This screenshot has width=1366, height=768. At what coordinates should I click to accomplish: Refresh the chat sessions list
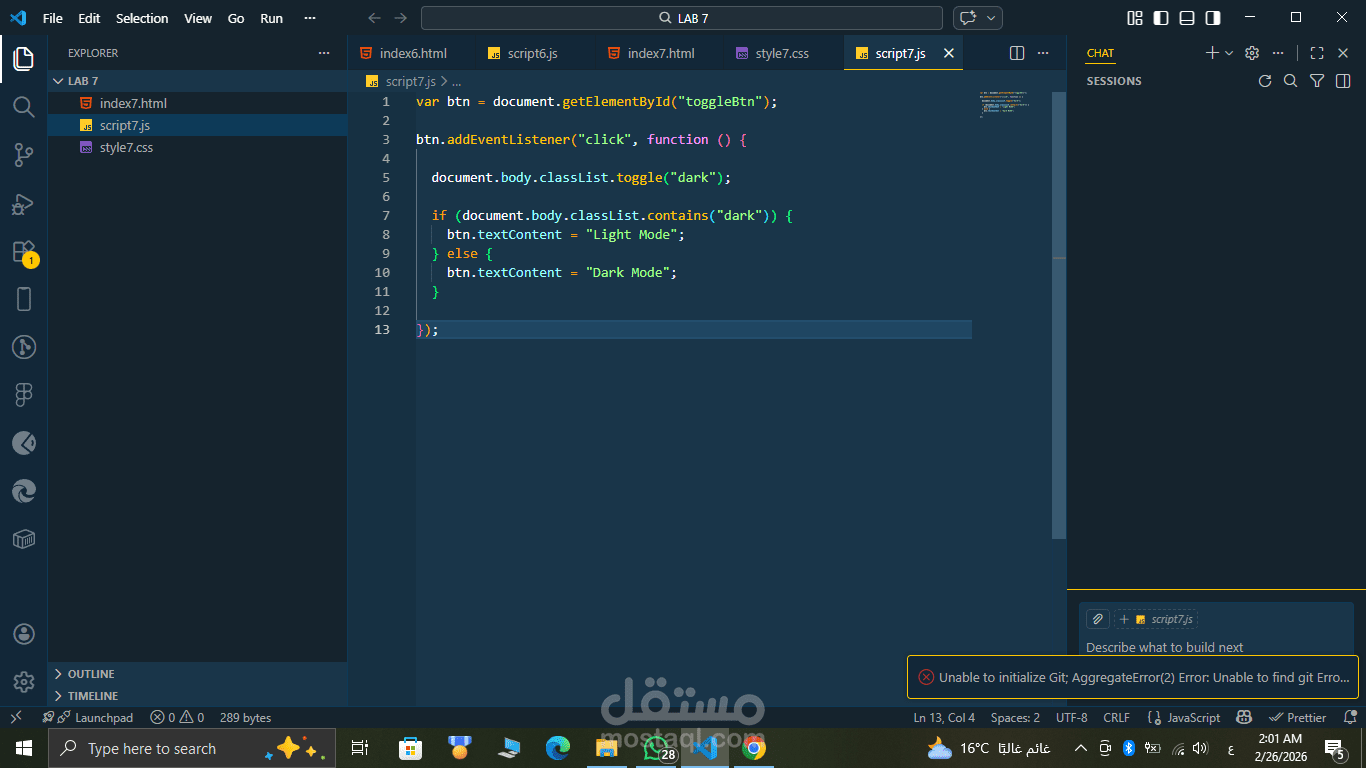[1265, 81]
